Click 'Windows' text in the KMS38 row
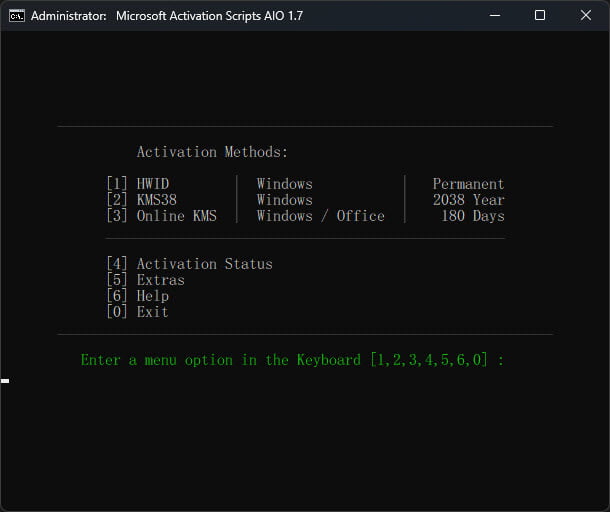 pos(284,200)
